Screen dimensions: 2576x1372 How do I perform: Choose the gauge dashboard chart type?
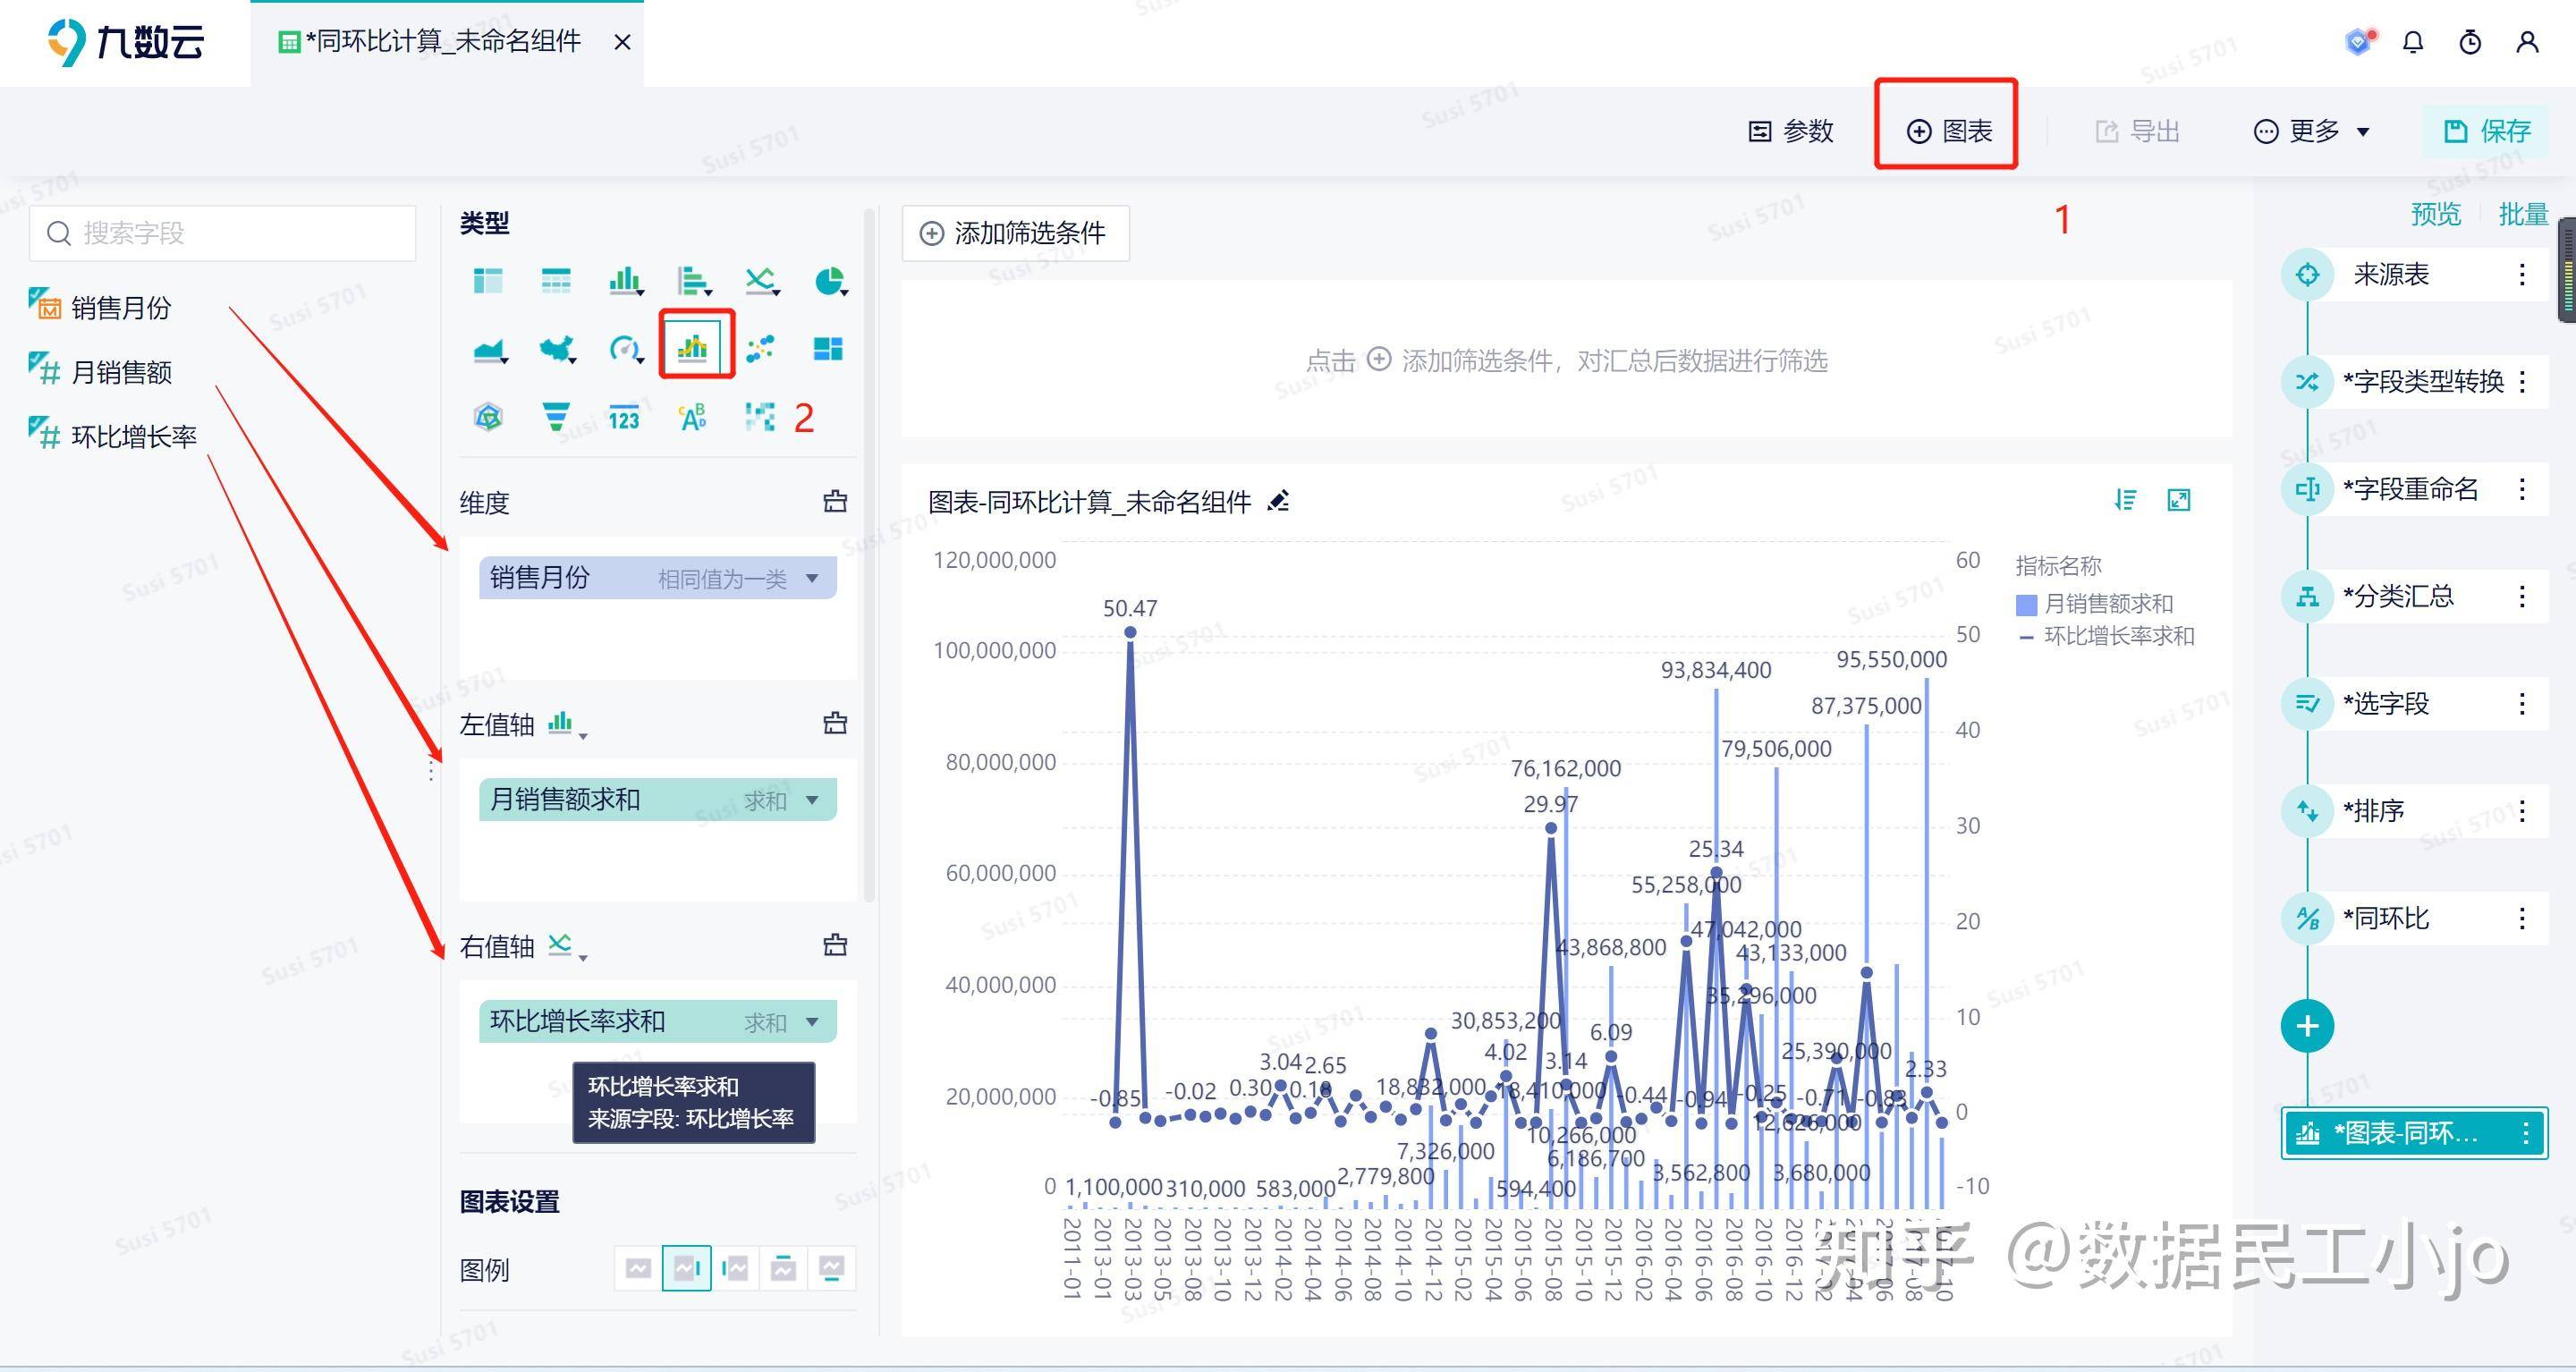pos(625,349)
